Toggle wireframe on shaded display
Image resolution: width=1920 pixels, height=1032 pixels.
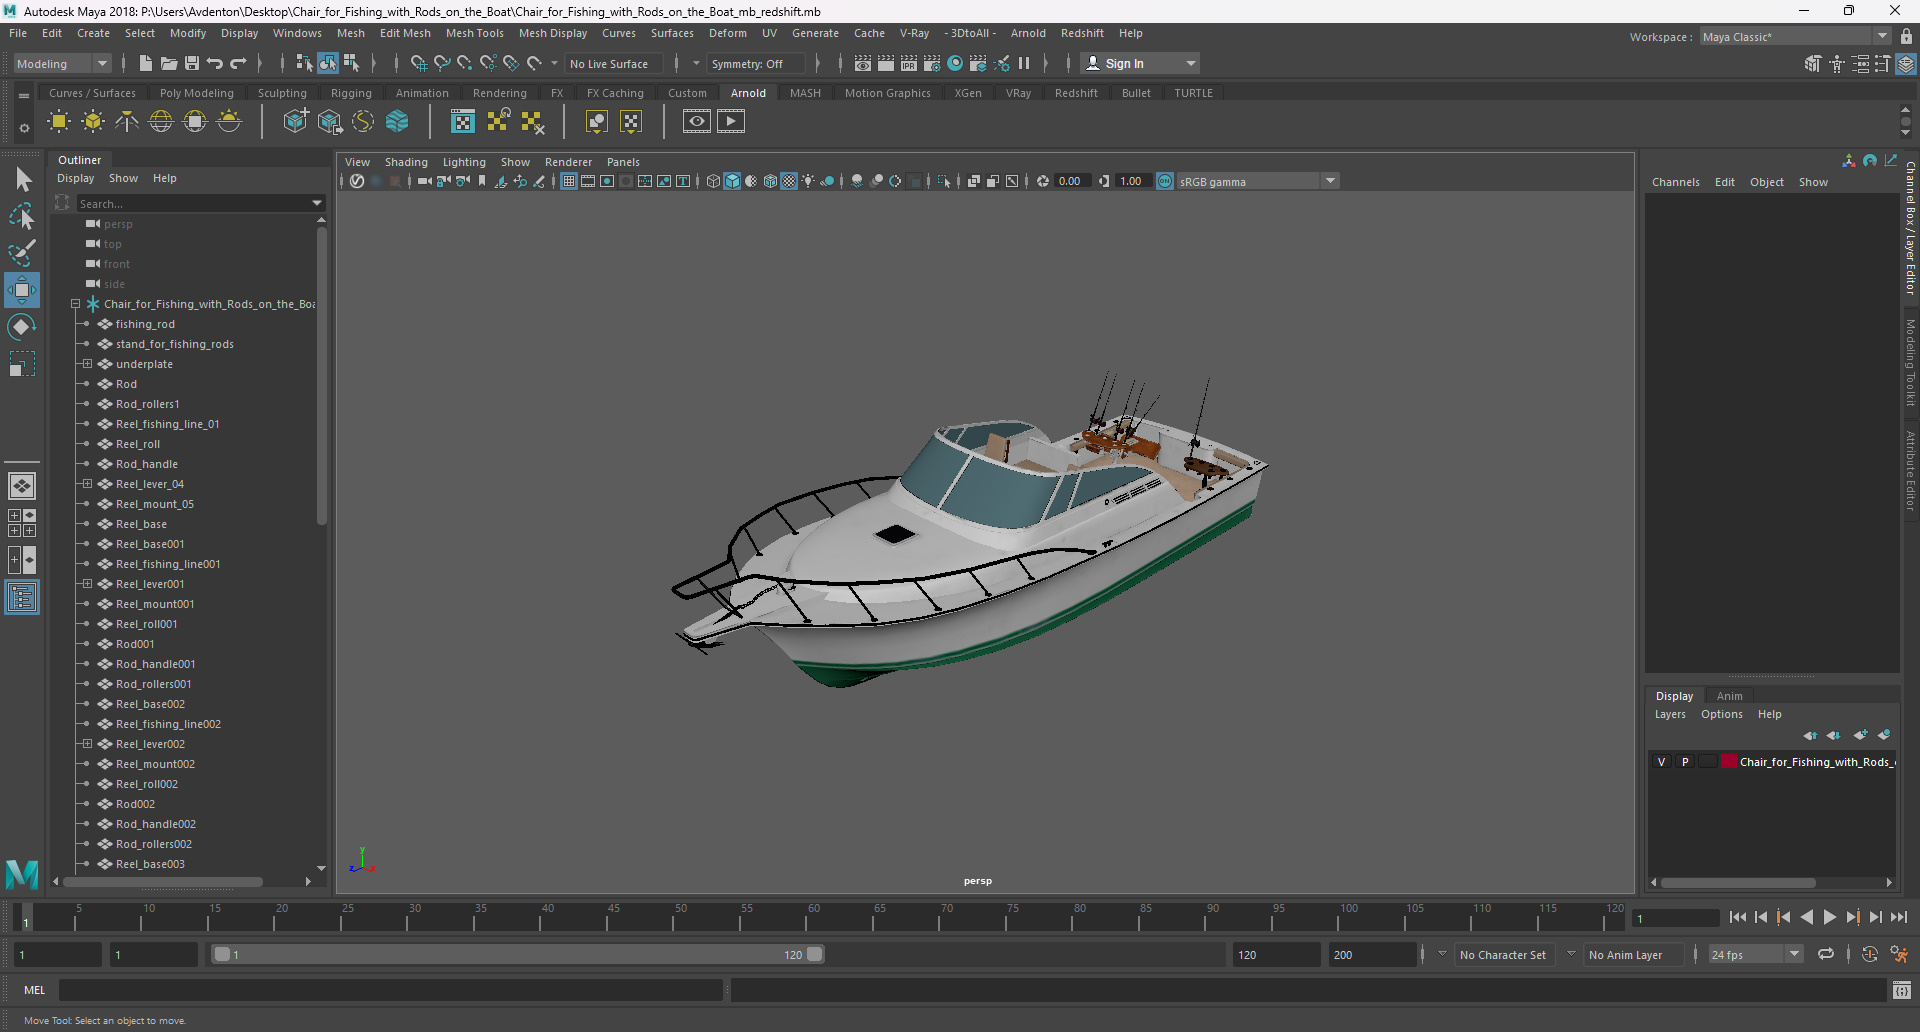(770, 181)
